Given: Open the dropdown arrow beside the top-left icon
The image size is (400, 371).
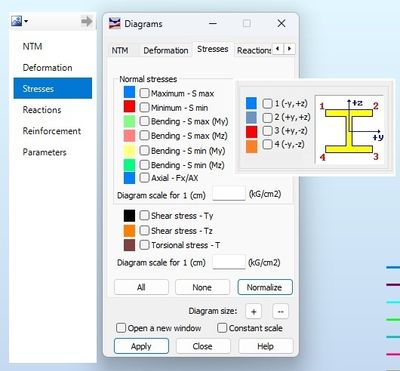Looking at the screenshot, I should pos(26,22).
